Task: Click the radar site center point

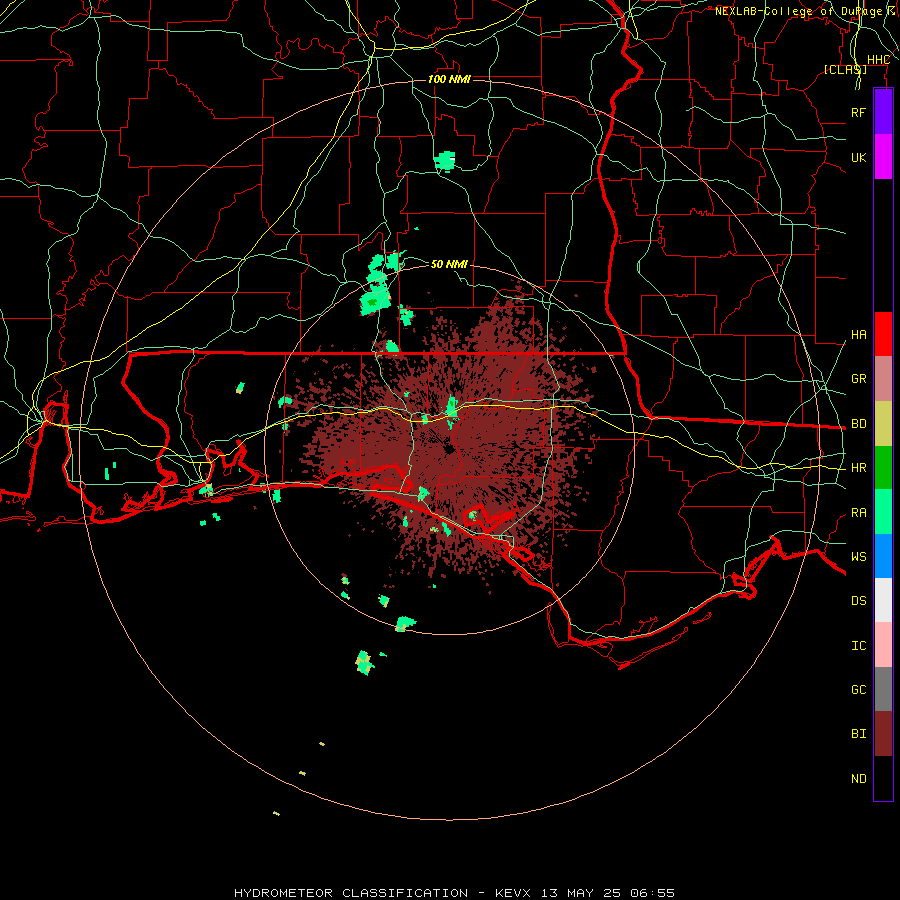Action: pyautogui.click(x=449, y=449)
